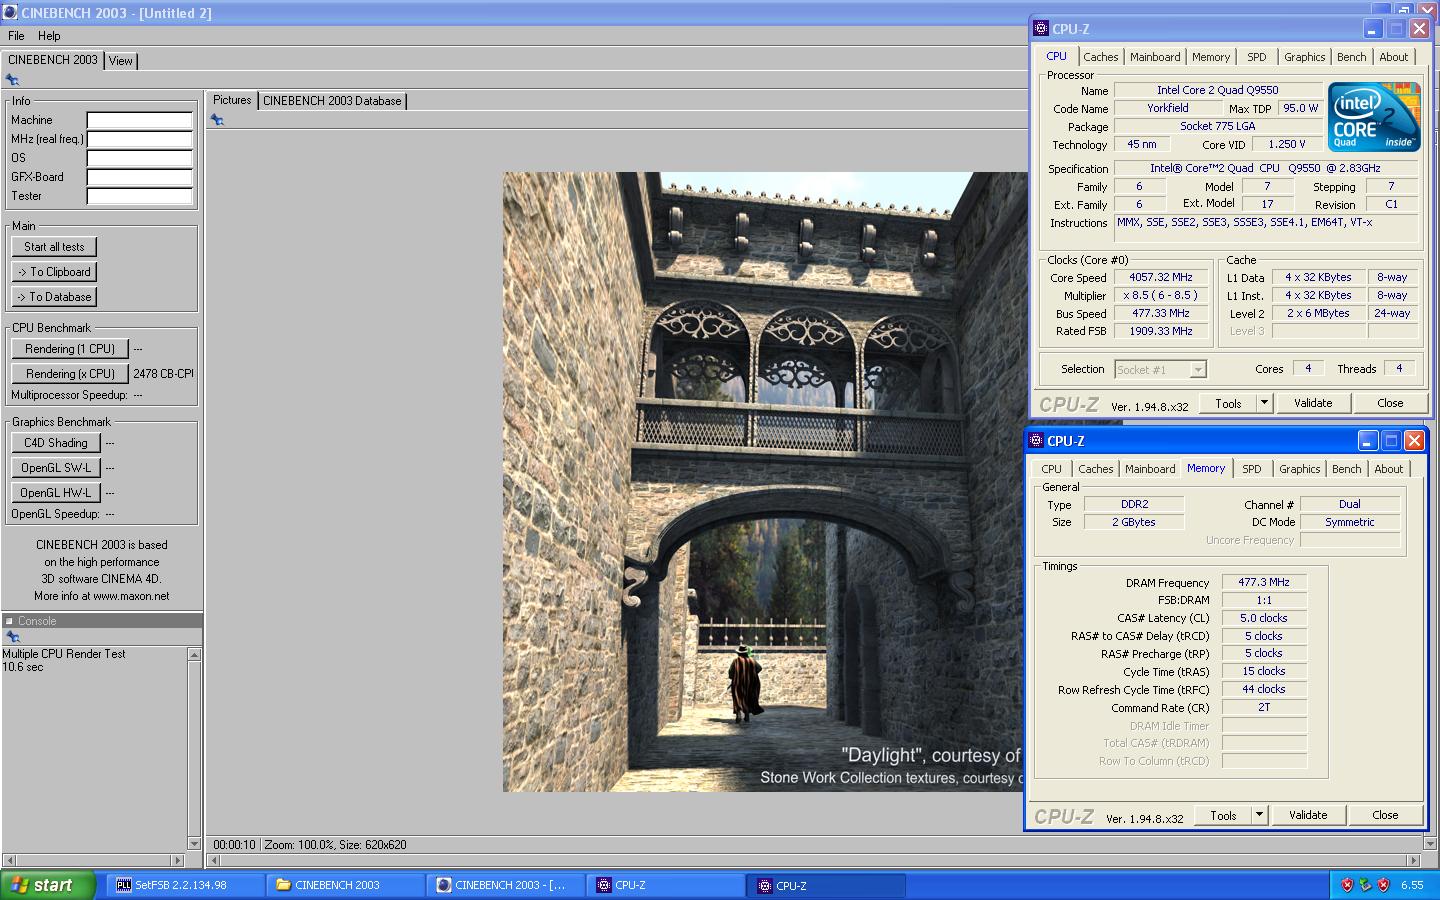1440x900 pixels.
Task: Open CINEBENCH 2003 folder from taskbar
Action: click(345, 885)
